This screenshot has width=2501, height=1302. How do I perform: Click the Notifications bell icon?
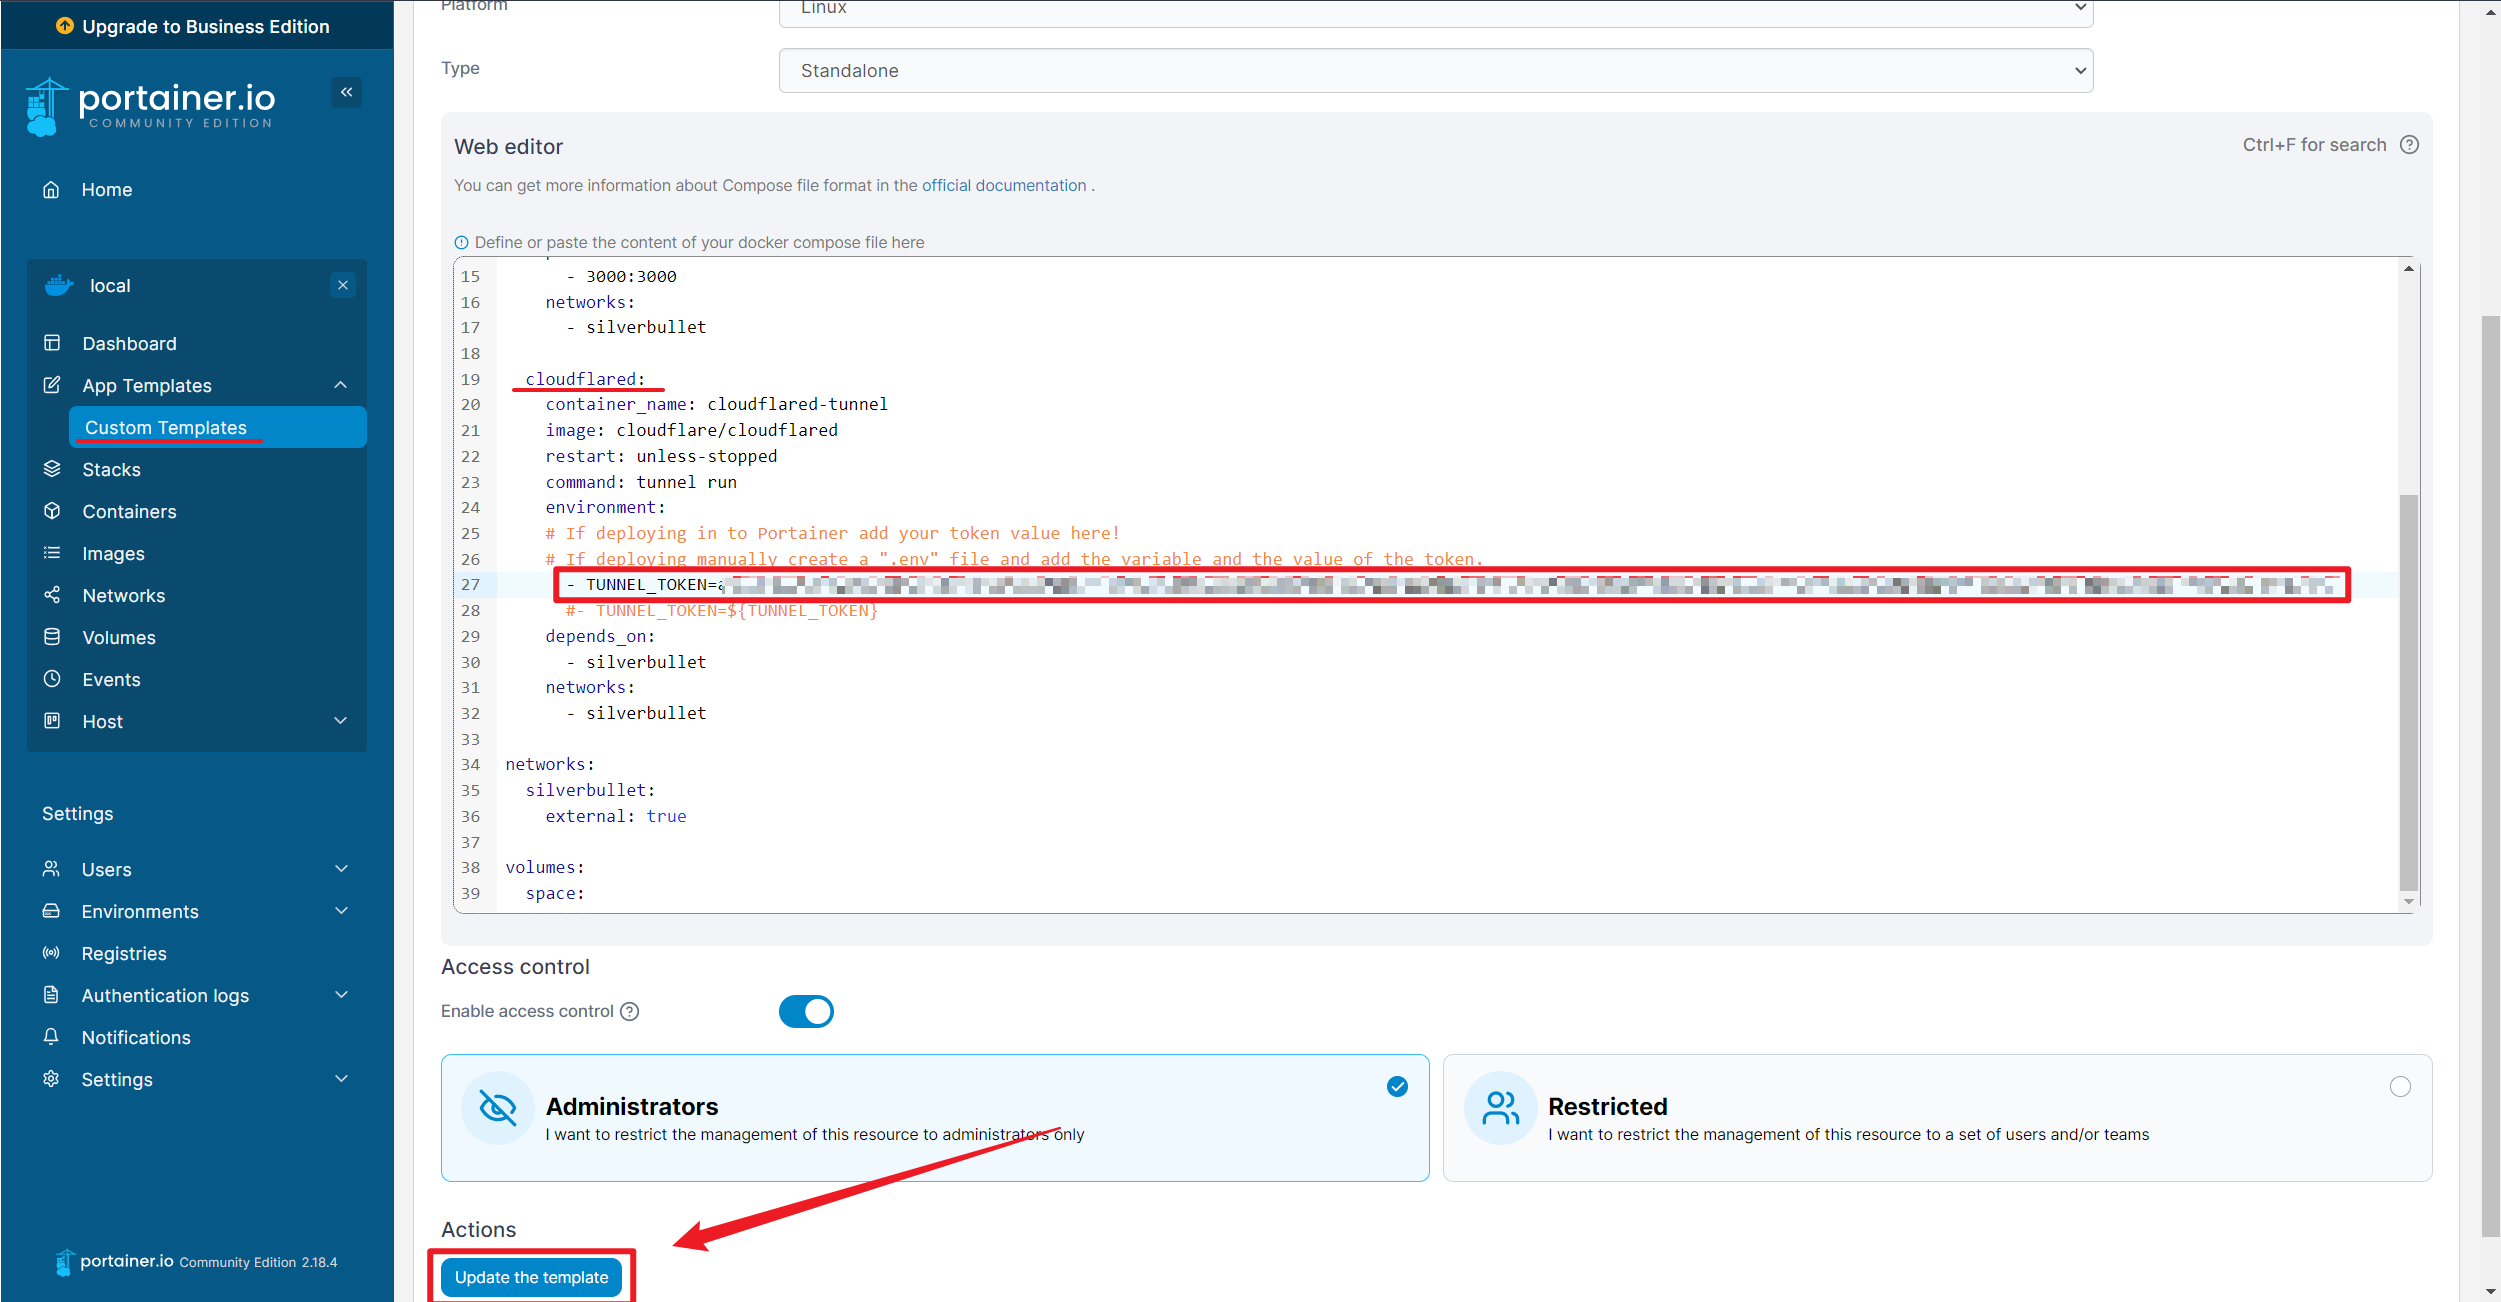(x=51, y=1037)
